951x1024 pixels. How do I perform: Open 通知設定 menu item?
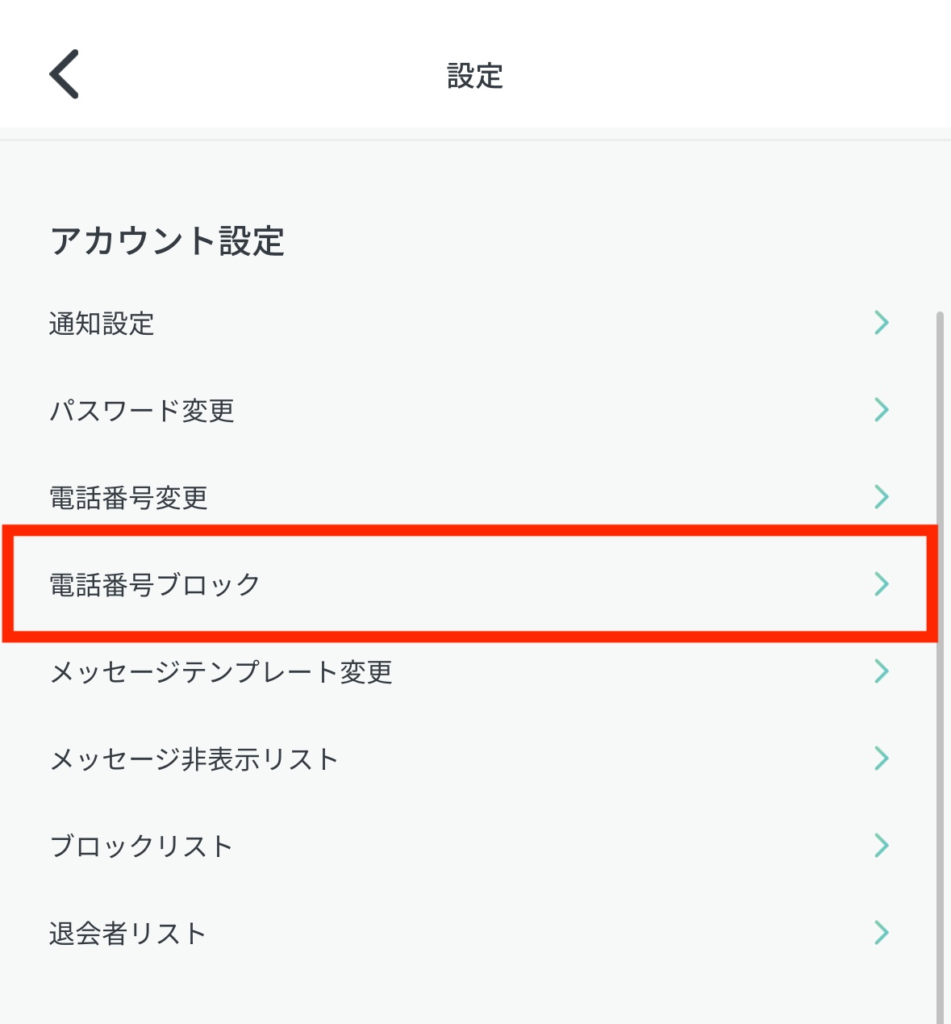click(102, 323)
